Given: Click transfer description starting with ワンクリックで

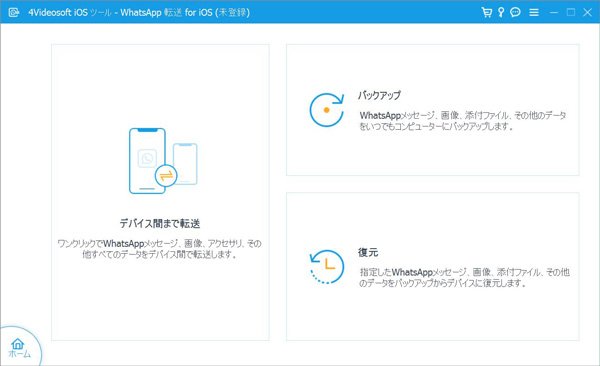Looking at the screenshot, I should (x=160, y=249).
